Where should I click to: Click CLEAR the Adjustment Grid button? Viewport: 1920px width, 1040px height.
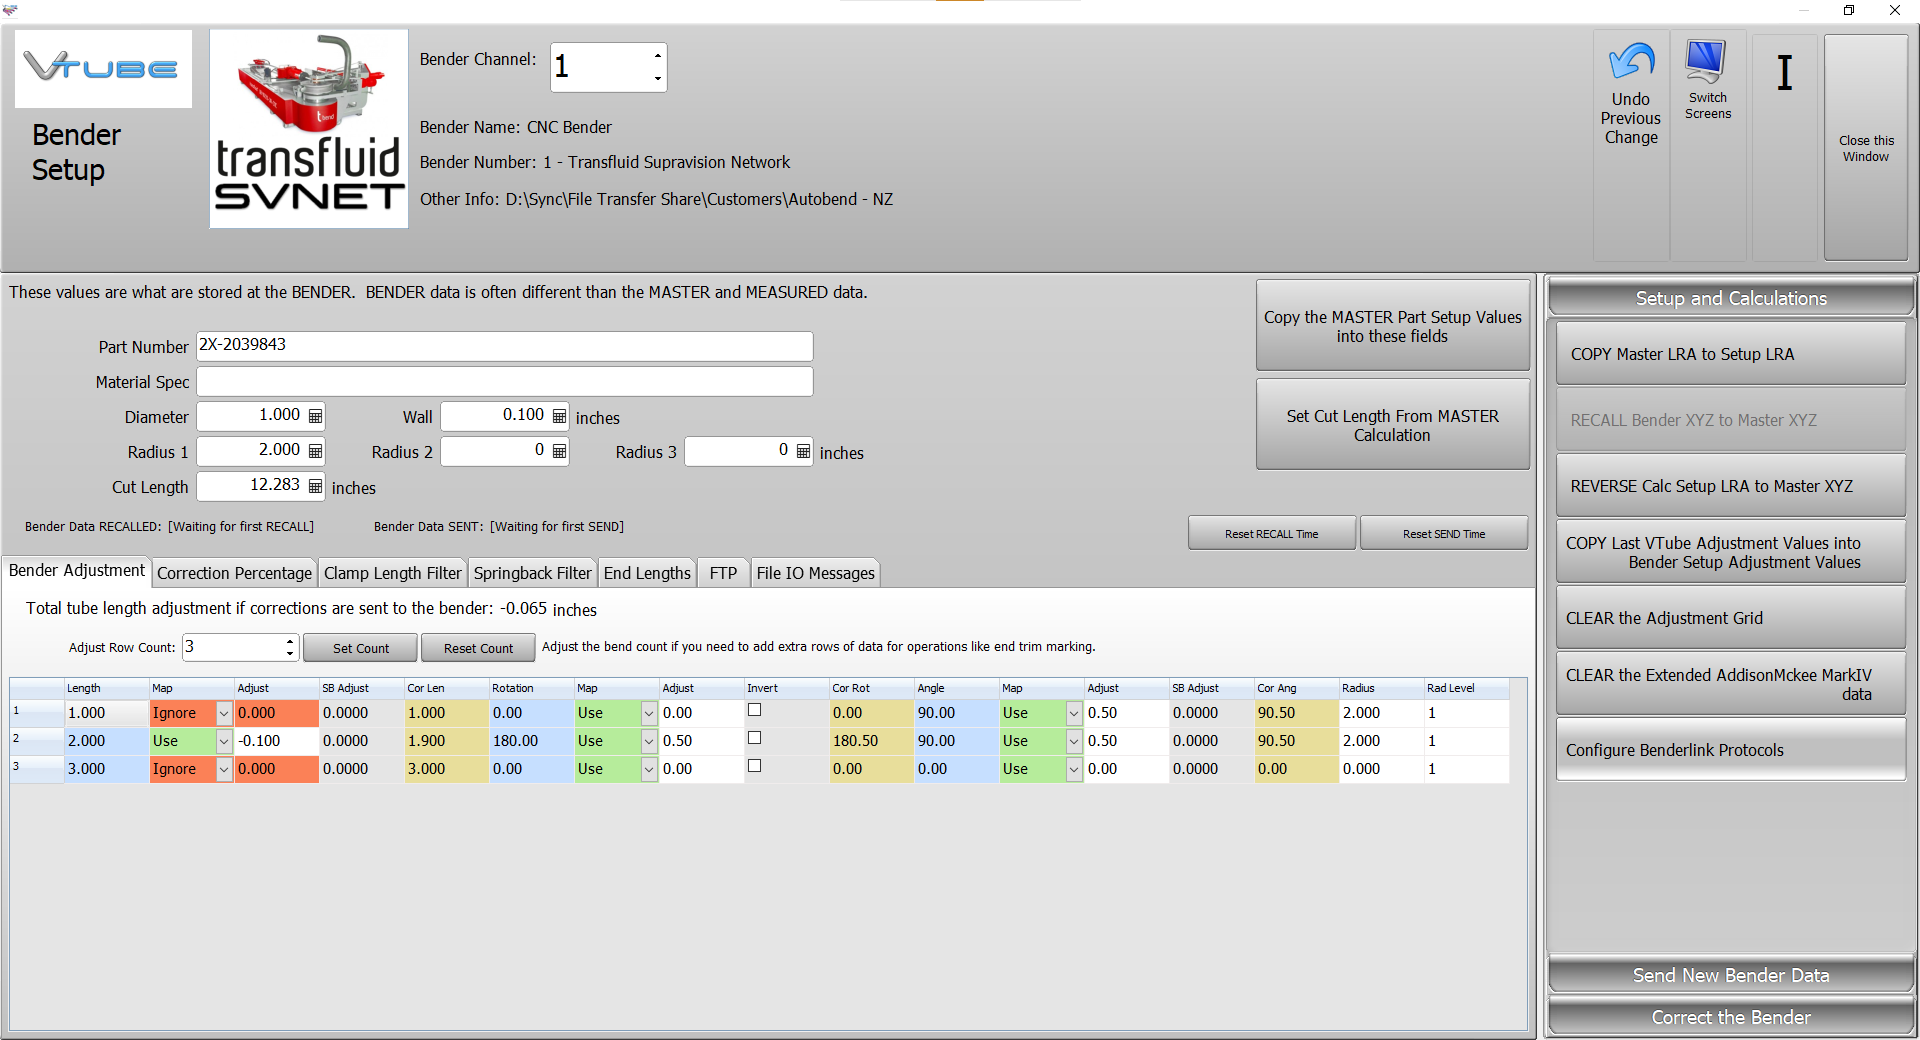pyautogui.click(x=1730, y=618)
